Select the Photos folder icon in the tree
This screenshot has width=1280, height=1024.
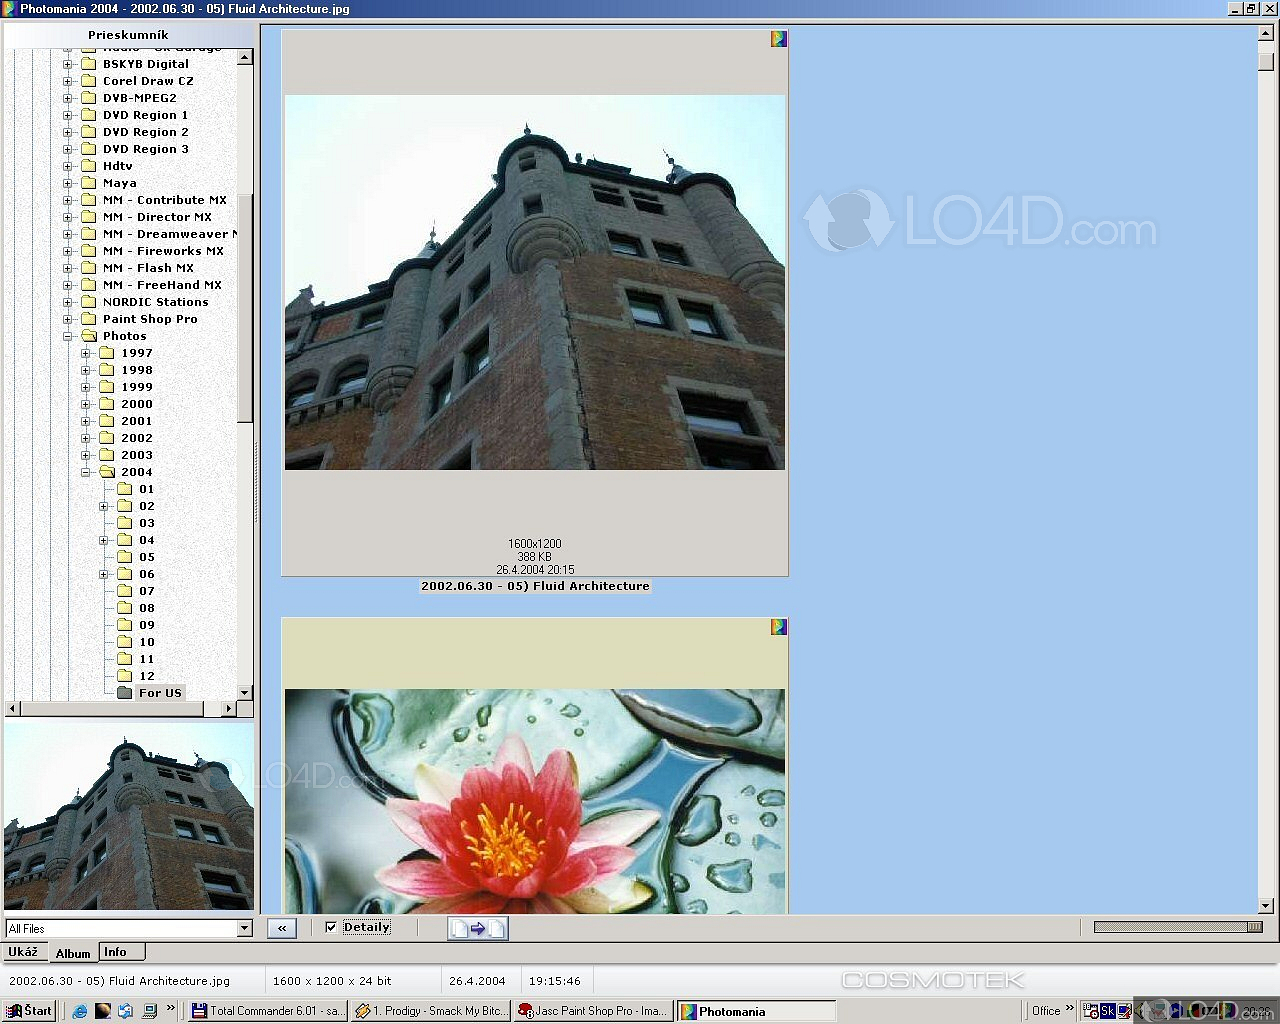[88, 336]
